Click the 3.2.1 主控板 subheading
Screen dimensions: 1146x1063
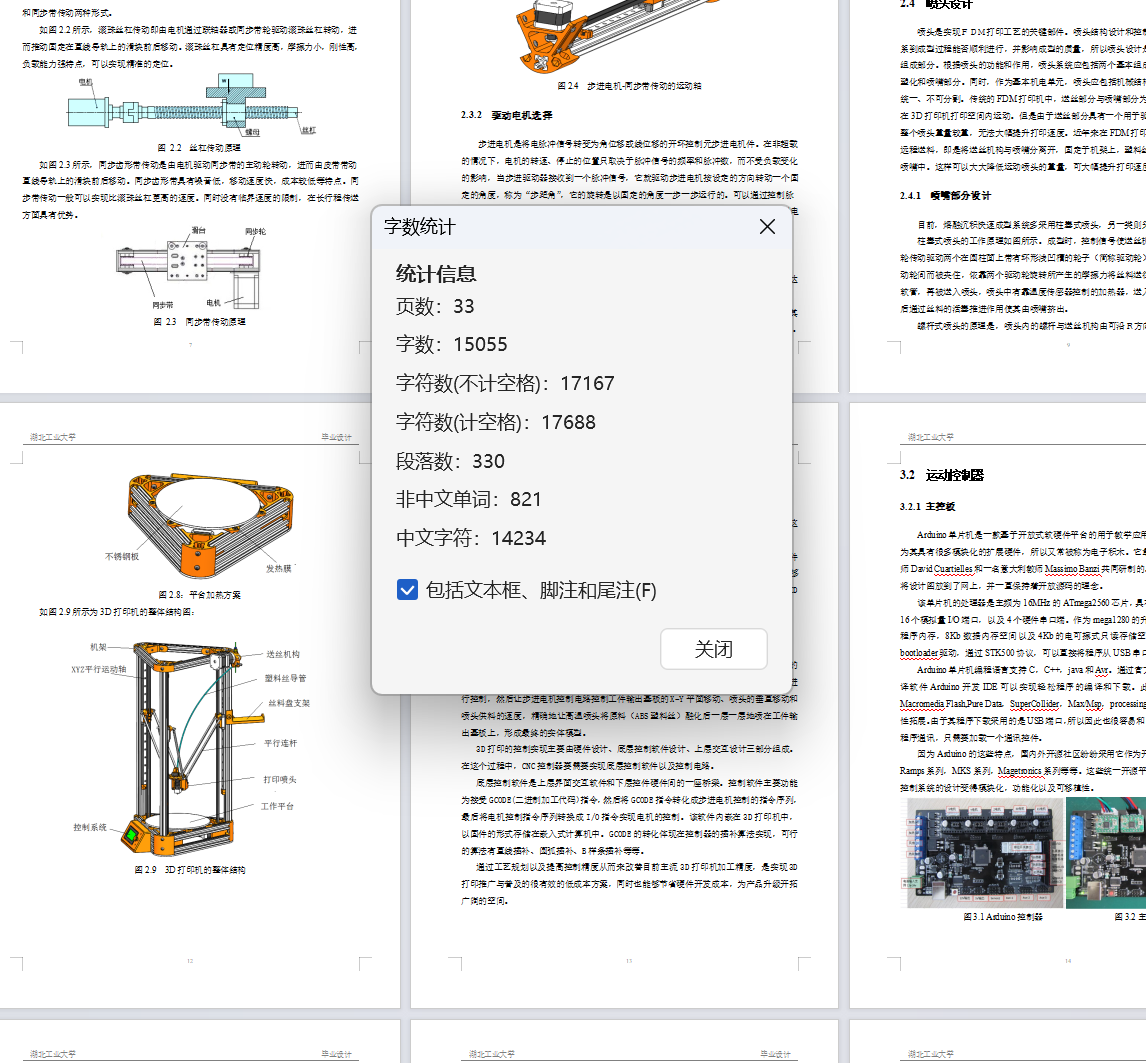(x=927, y=506)
